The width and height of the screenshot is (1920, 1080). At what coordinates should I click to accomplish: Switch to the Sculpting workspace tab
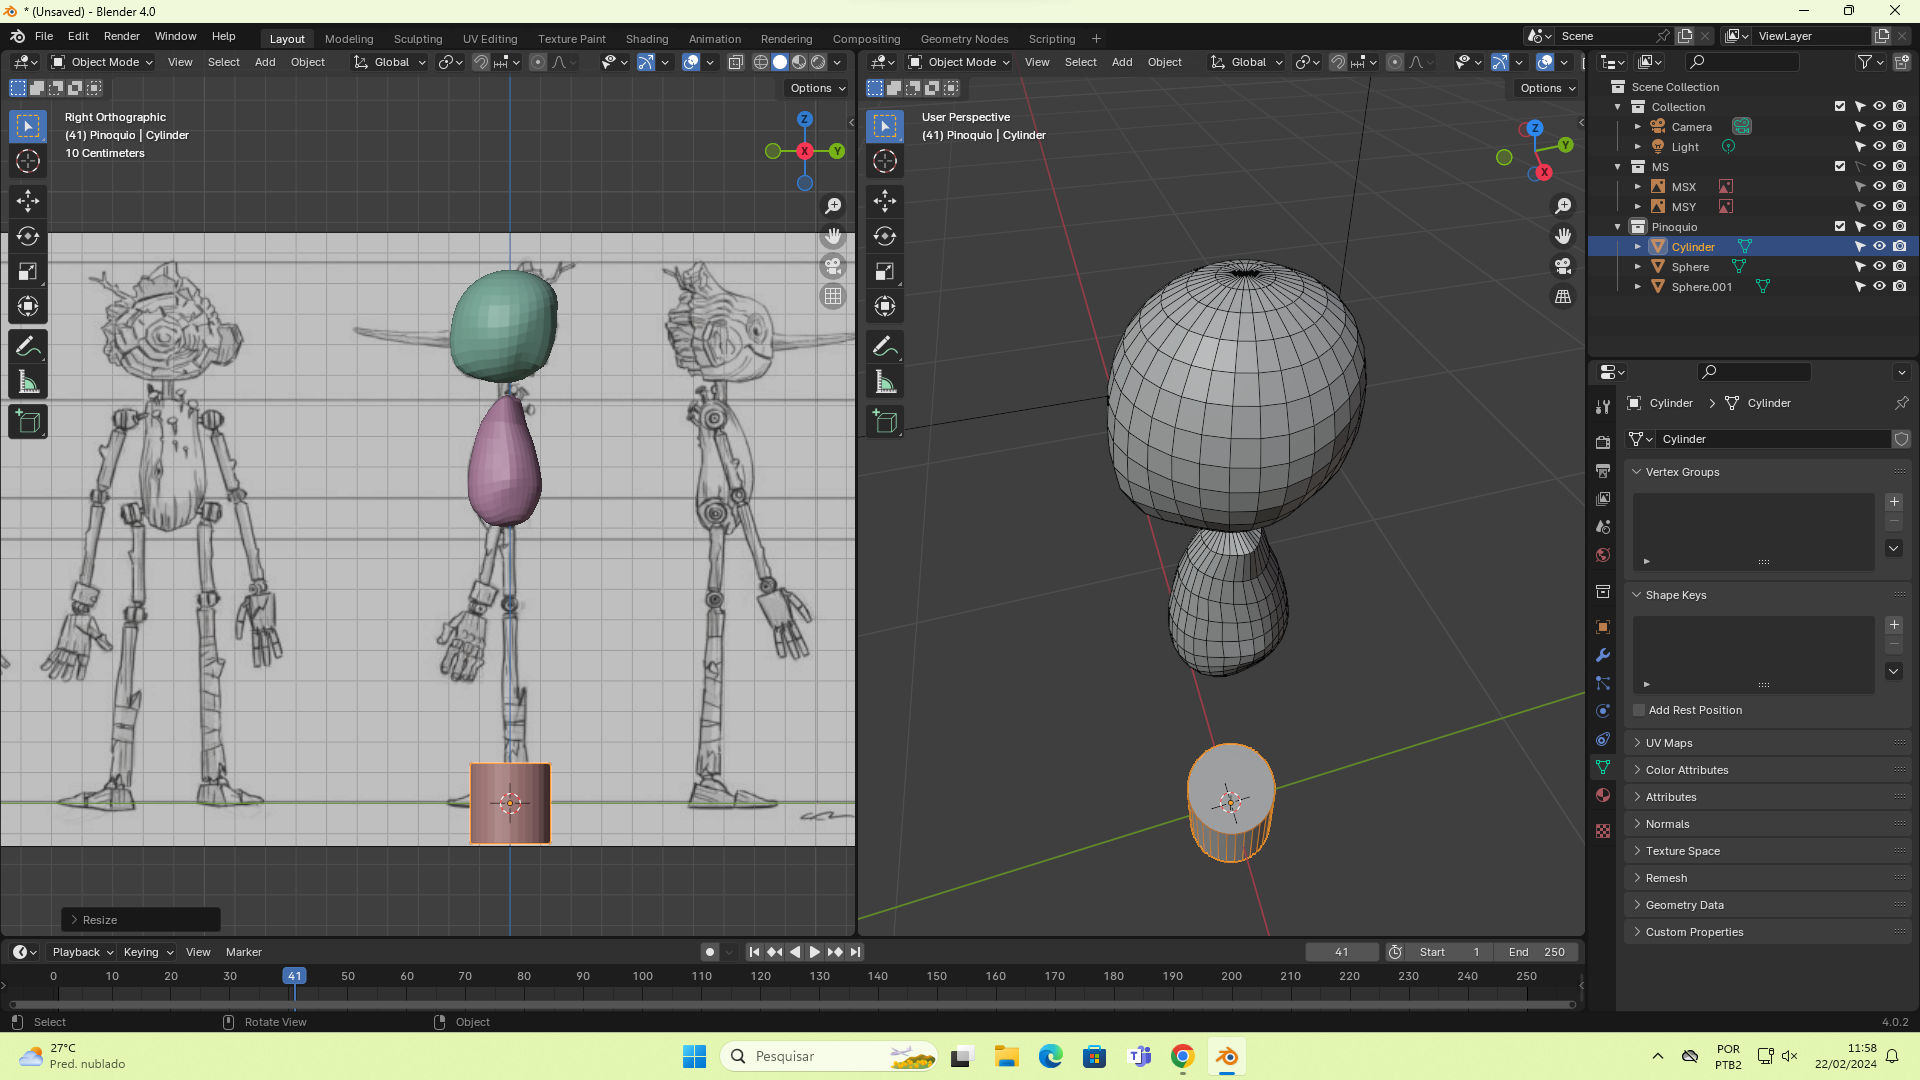(418, 39)
